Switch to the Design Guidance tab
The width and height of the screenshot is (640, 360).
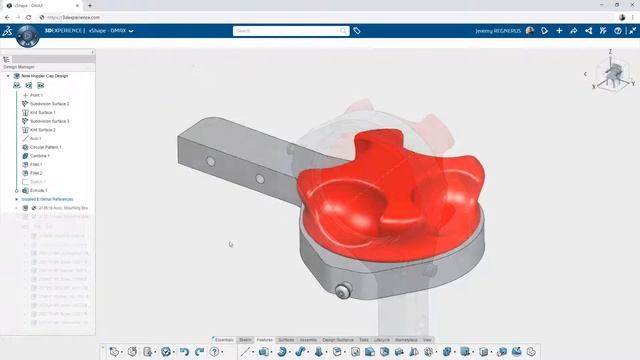338,340
